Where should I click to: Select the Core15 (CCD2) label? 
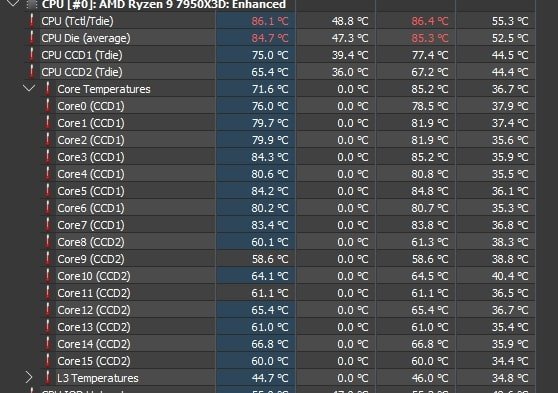click(x=94, y=361)
